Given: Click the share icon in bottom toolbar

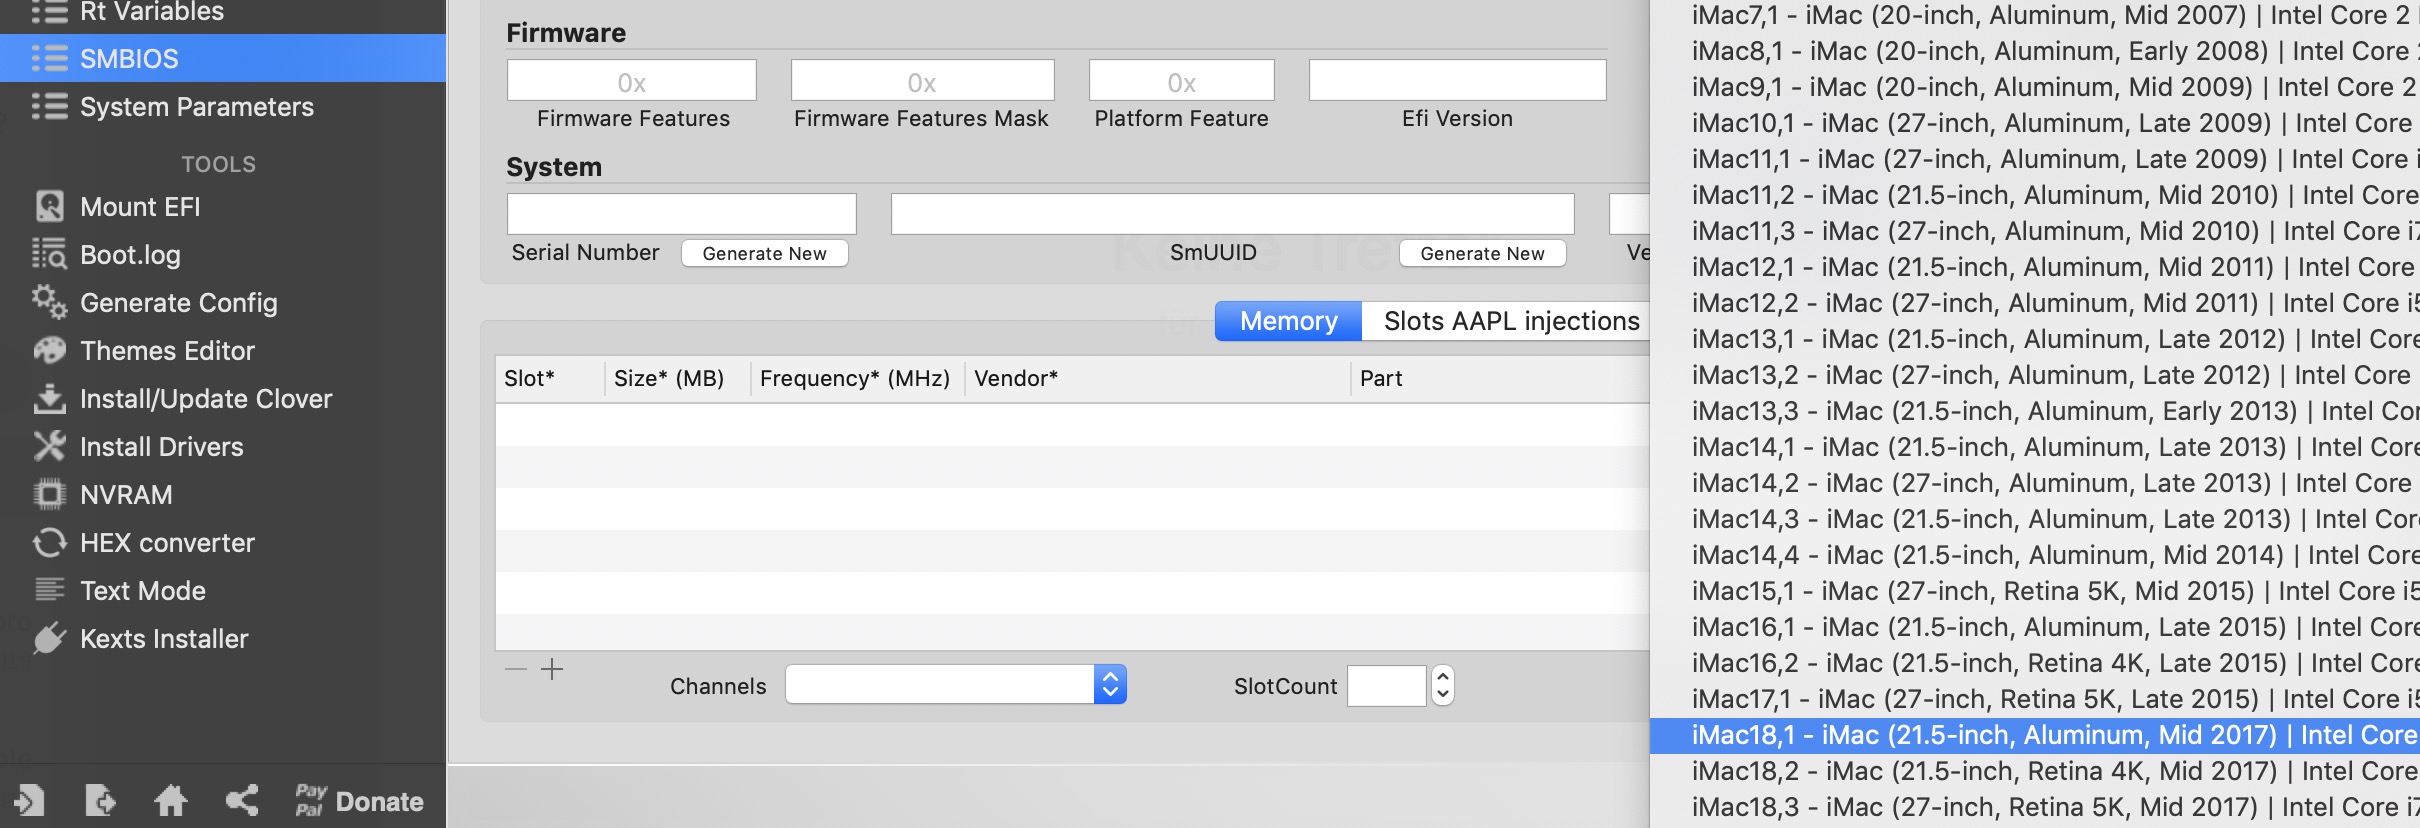Looking at the screenshot, I should pyautogui.click(x=242, y=800).
